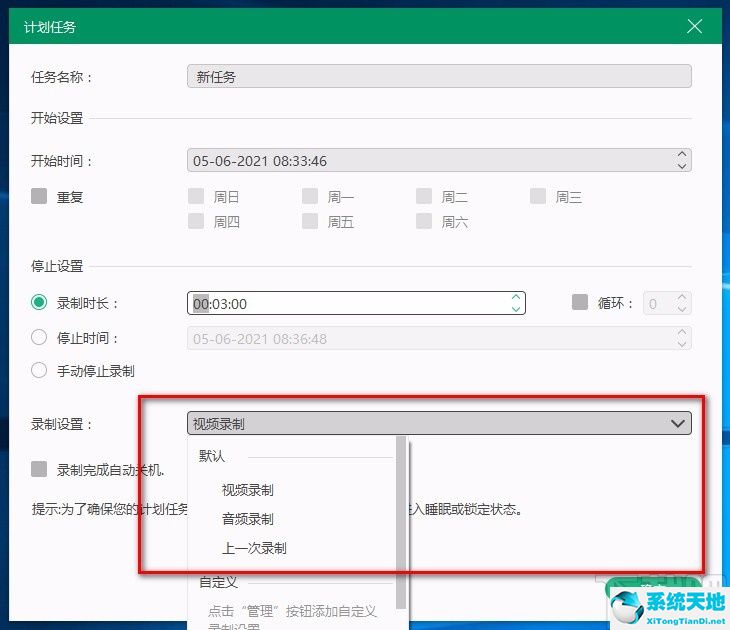The image size is (730, 630).
Task: Close the 计划任务 dialog
Action: pyautogui.click(x=694, y=26)
